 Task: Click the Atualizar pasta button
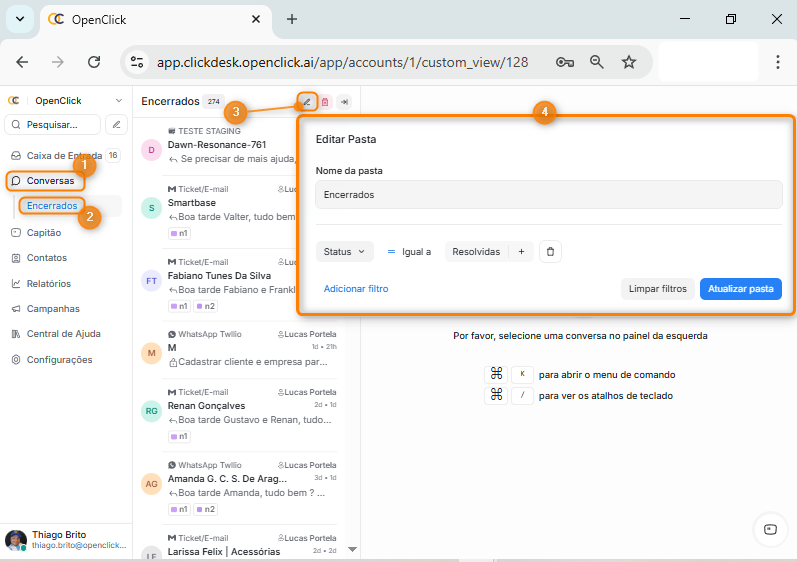[x=740, y=288]
